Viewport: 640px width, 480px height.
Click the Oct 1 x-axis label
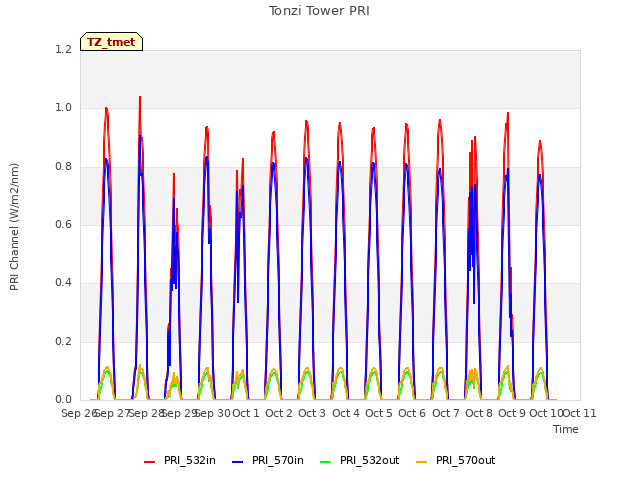click(x=246, y=413)
